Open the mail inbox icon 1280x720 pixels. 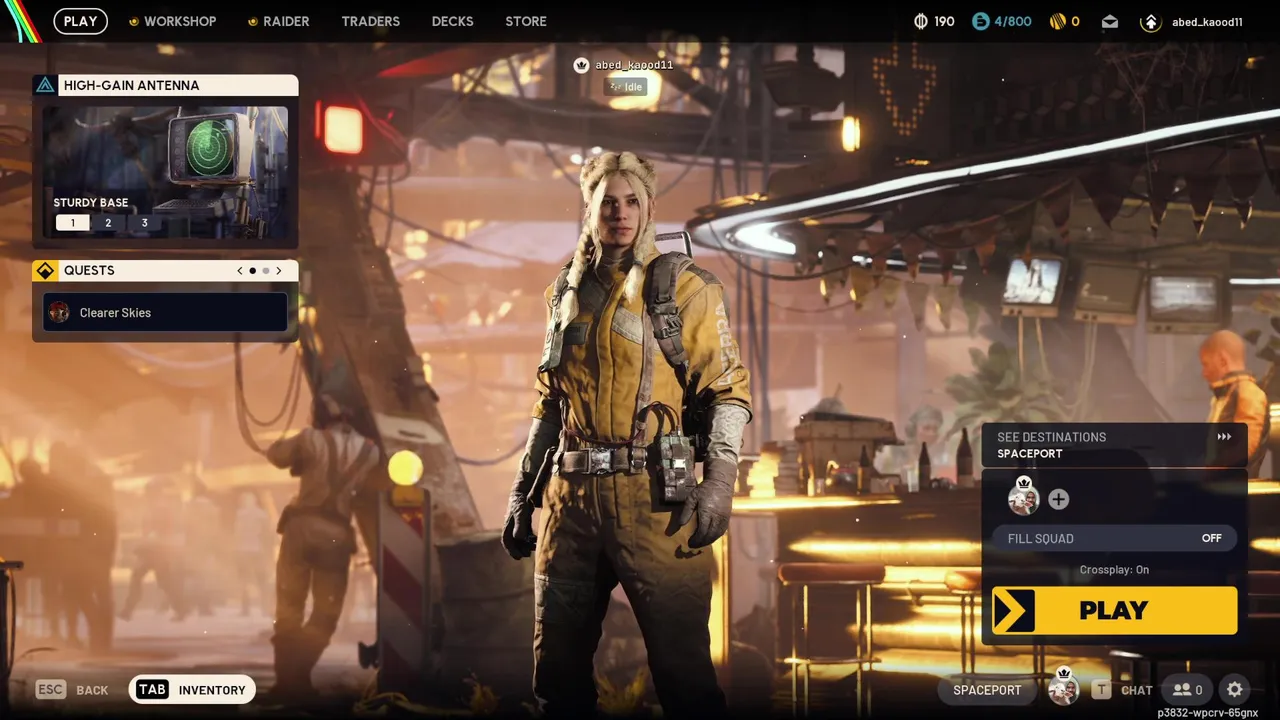point(1110,21)
